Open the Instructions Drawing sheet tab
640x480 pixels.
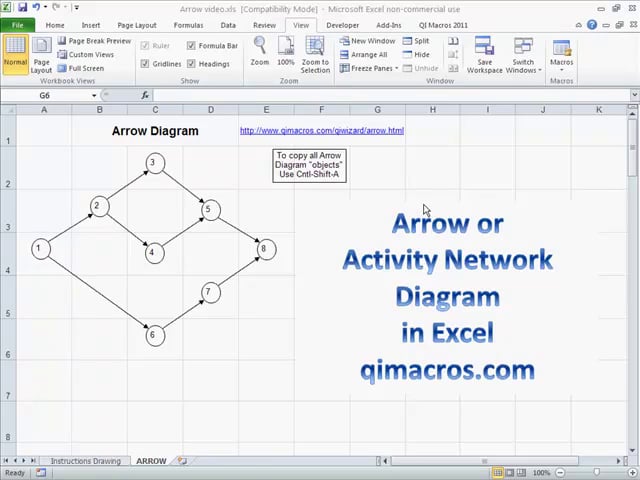click(x=85, y=461)
